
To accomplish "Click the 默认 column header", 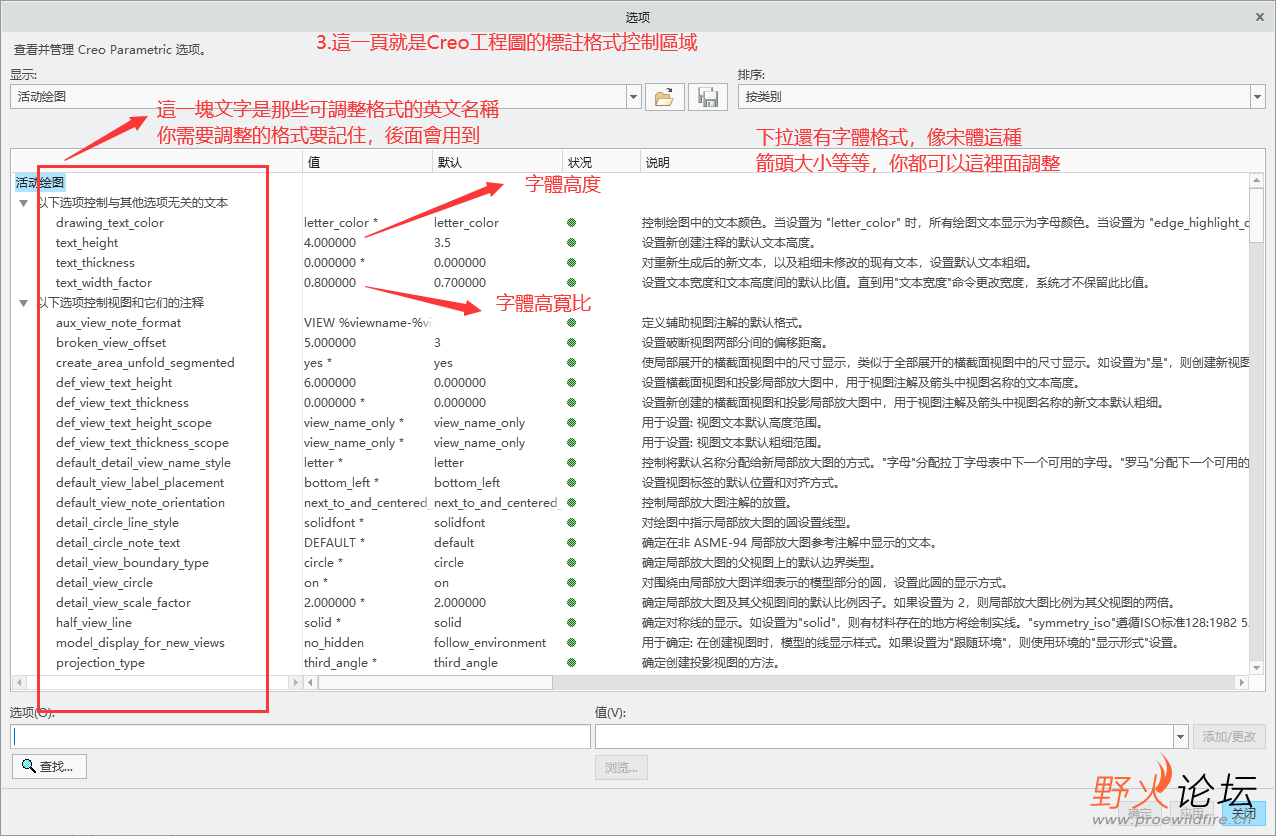I will (497, 162).
